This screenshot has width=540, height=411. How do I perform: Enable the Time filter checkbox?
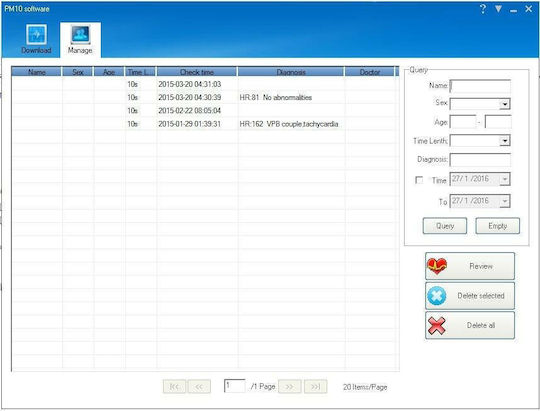[419, 180]
